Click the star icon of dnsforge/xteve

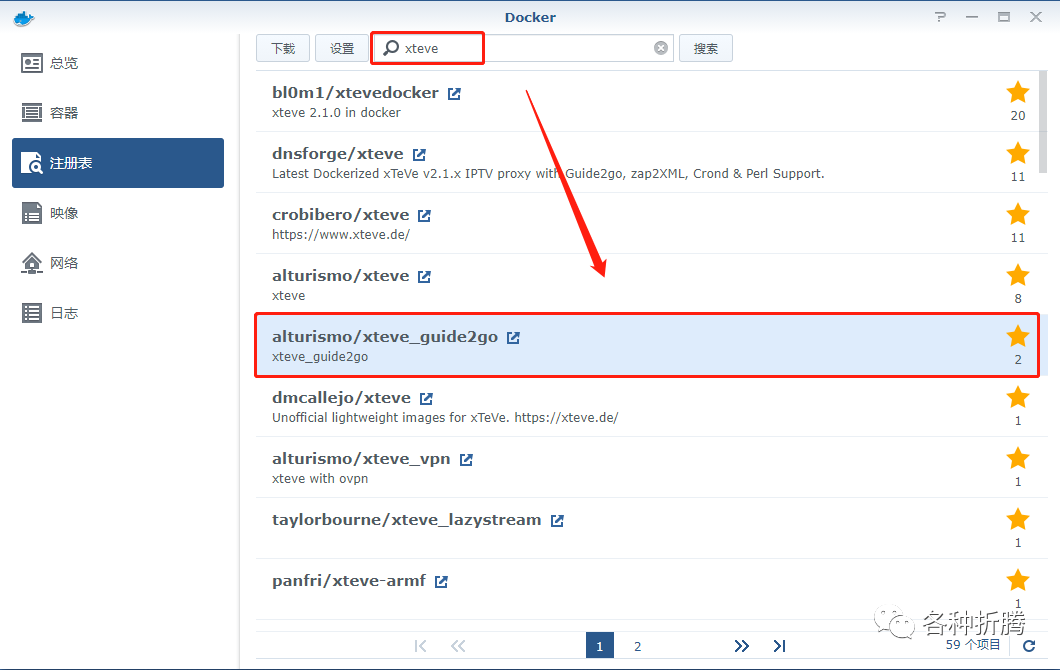1017,153
